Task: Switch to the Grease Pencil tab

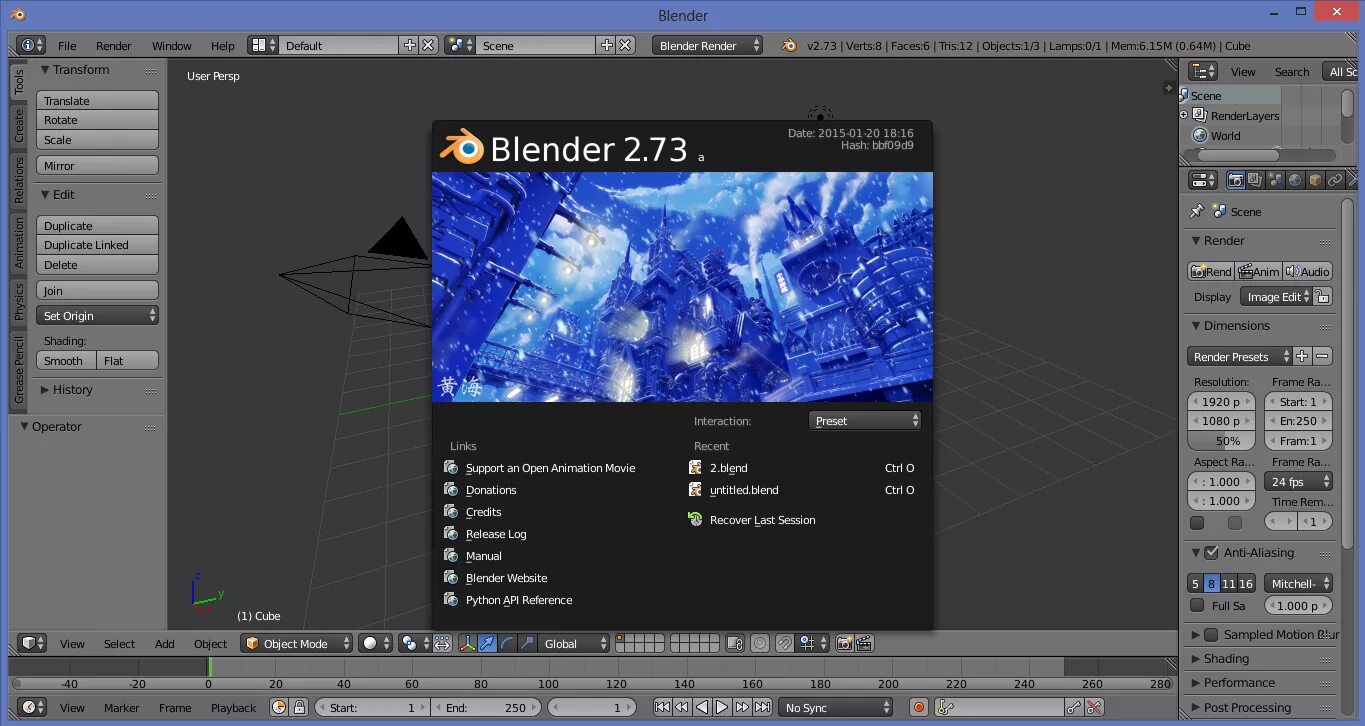Action: click(18, 369)
